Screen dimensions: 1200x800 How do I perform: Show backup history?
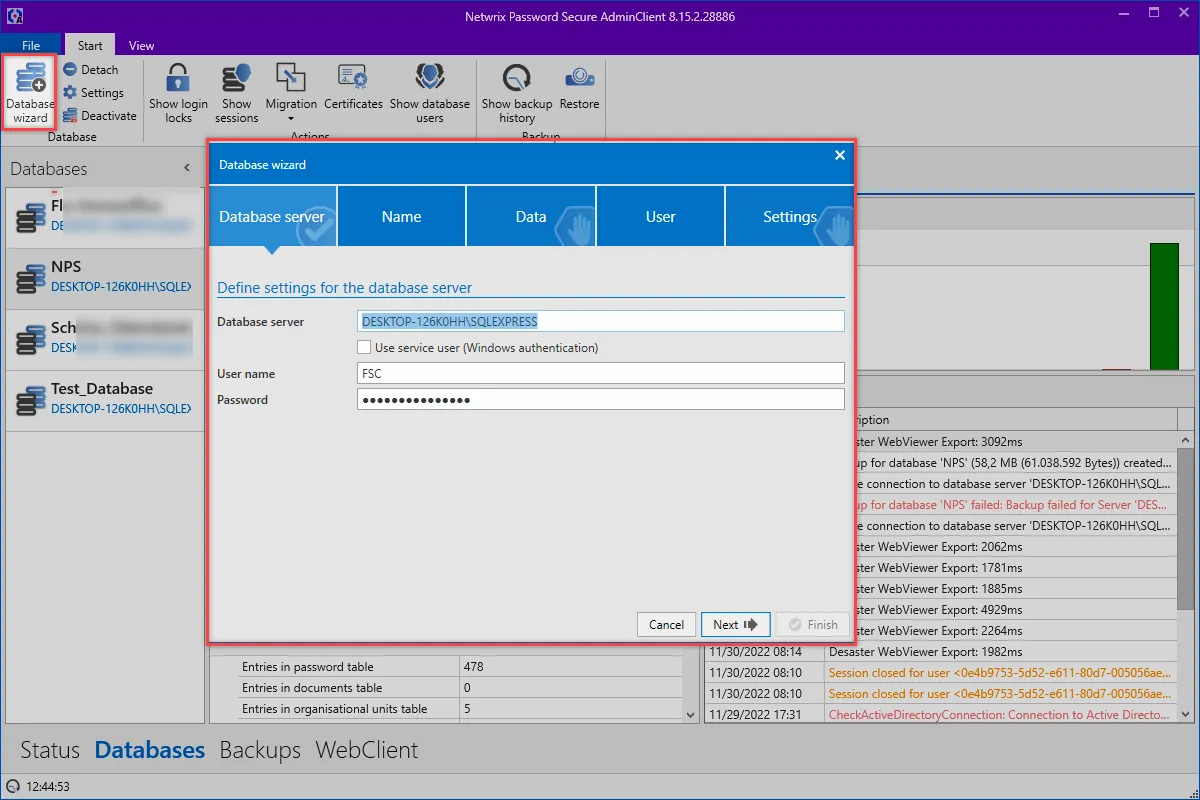517,93
